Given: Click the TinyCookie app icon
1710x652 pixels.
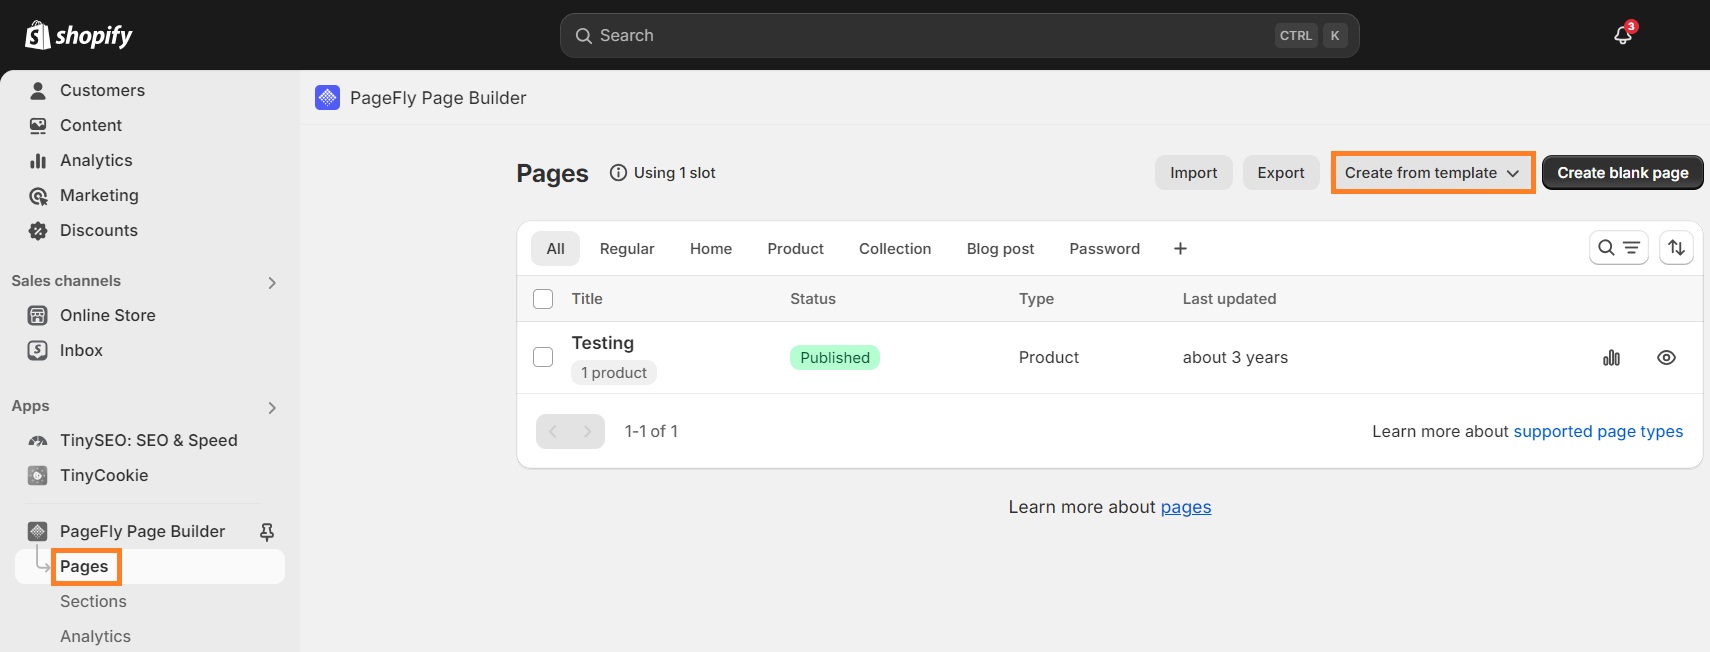Looking at the screenshot, I should (38, 475).
